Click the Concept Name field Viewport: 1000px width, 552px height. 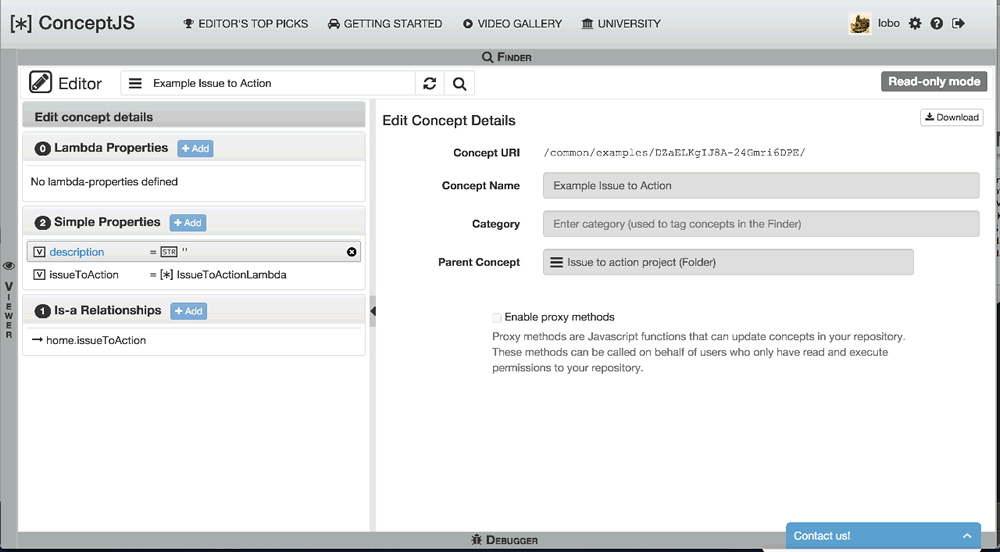(761, 185)
